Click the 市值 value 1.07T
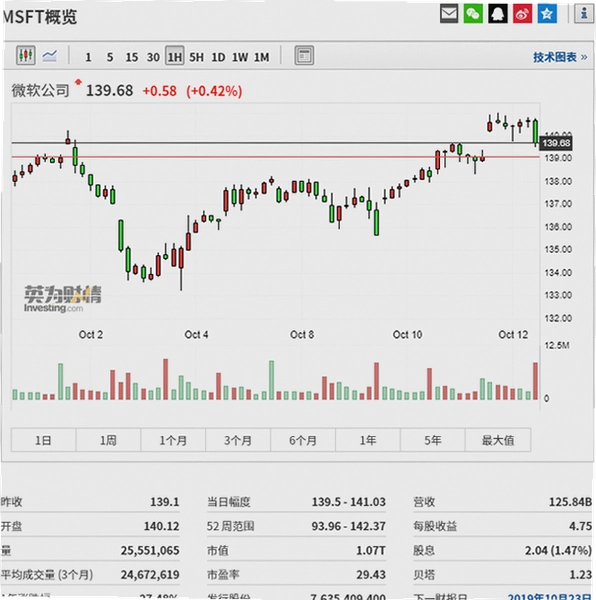 click(371, 550)
